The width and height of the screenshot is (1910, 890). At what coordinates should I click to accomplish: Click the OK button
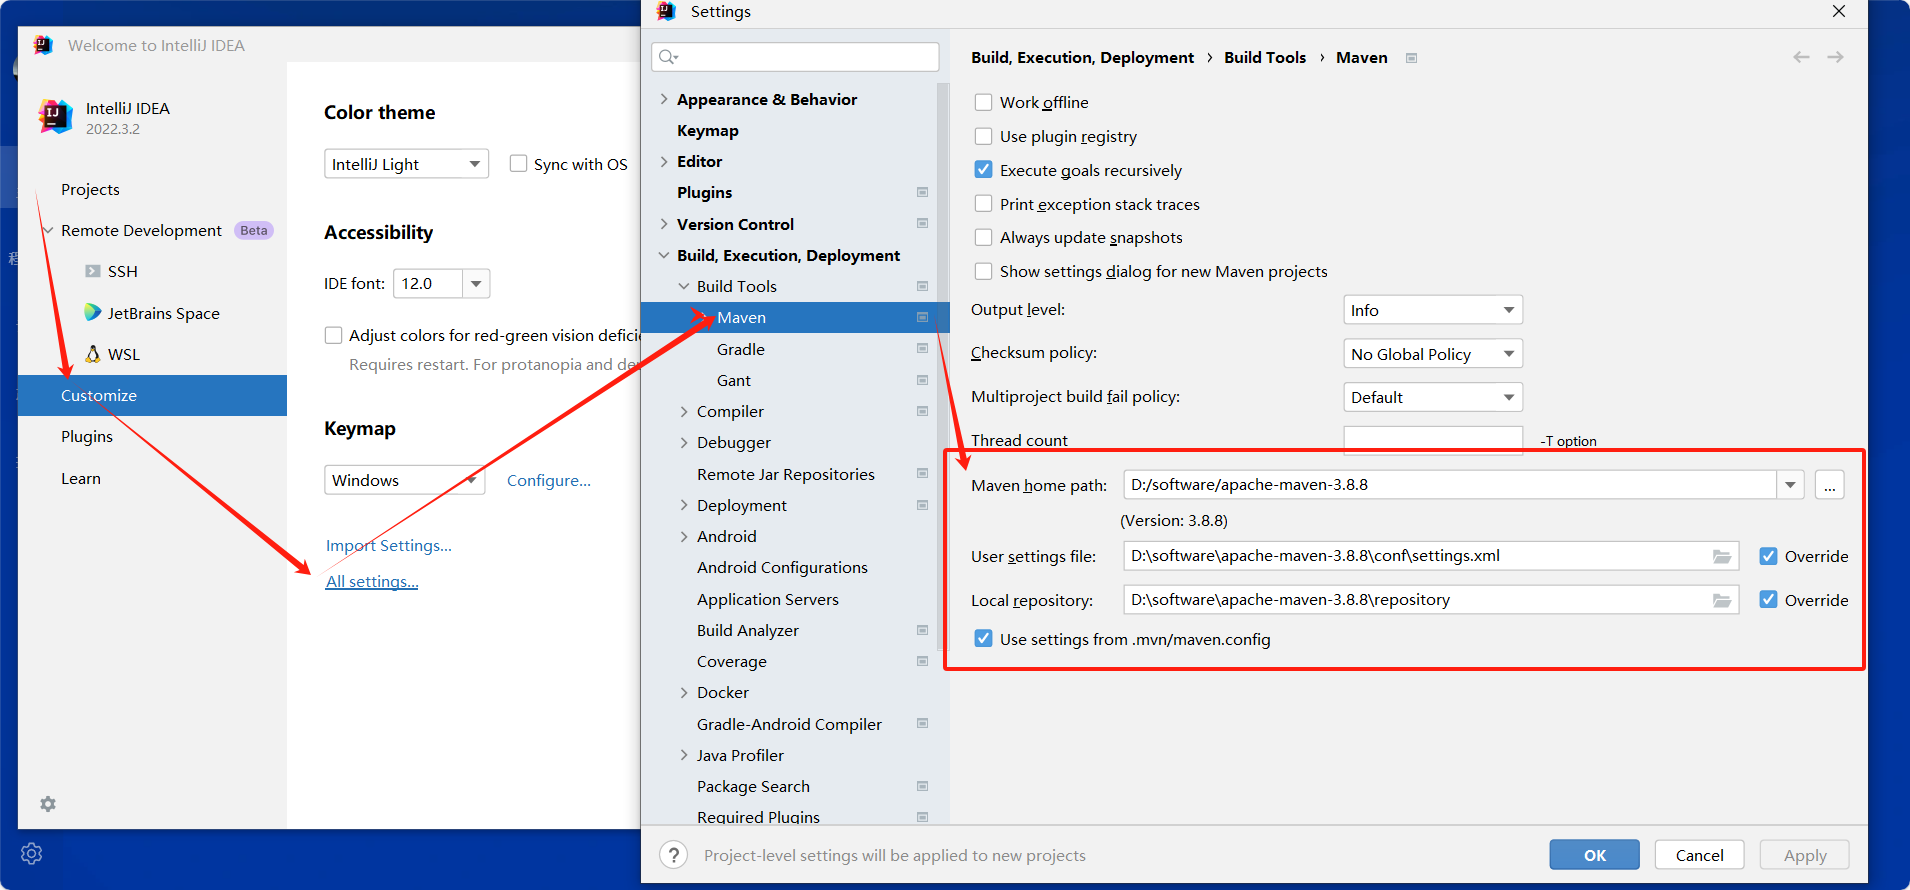click(1594, 855)
